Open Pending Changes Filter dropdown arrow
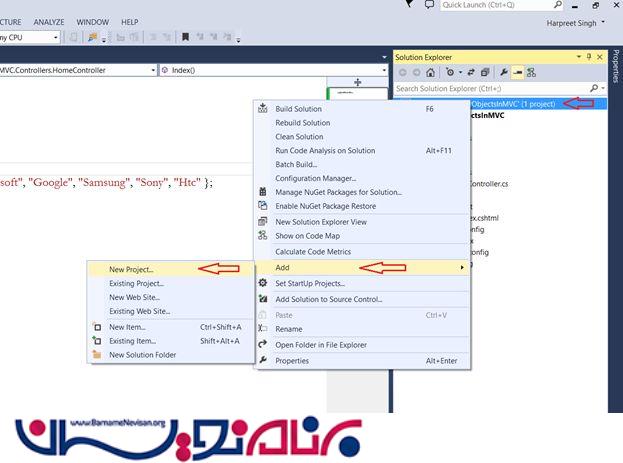The width and height of the screenshot is (623, 463). (460, 72)
